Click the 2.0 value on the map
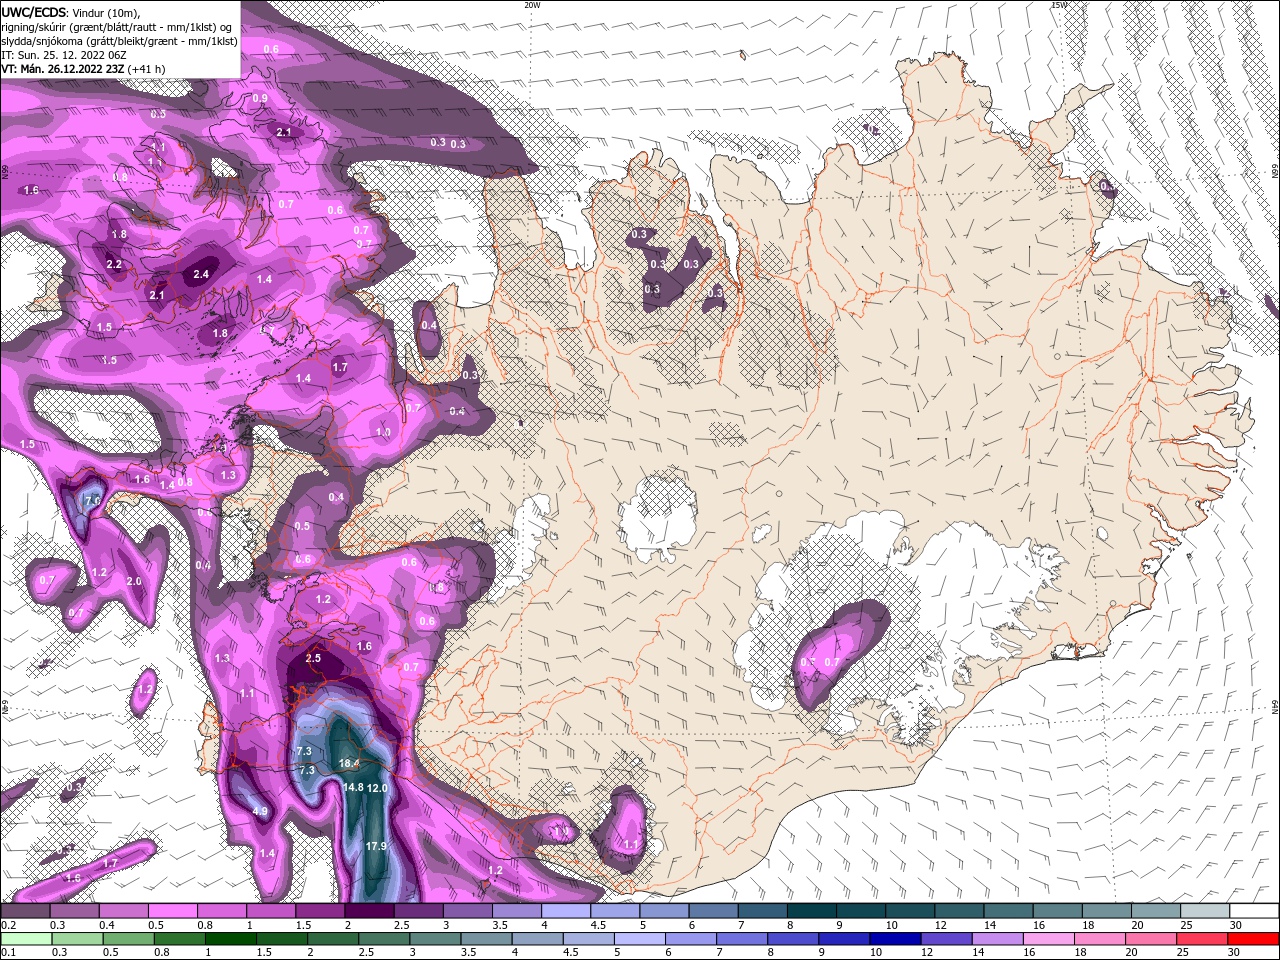1280x960 pixels. [134, 581]
